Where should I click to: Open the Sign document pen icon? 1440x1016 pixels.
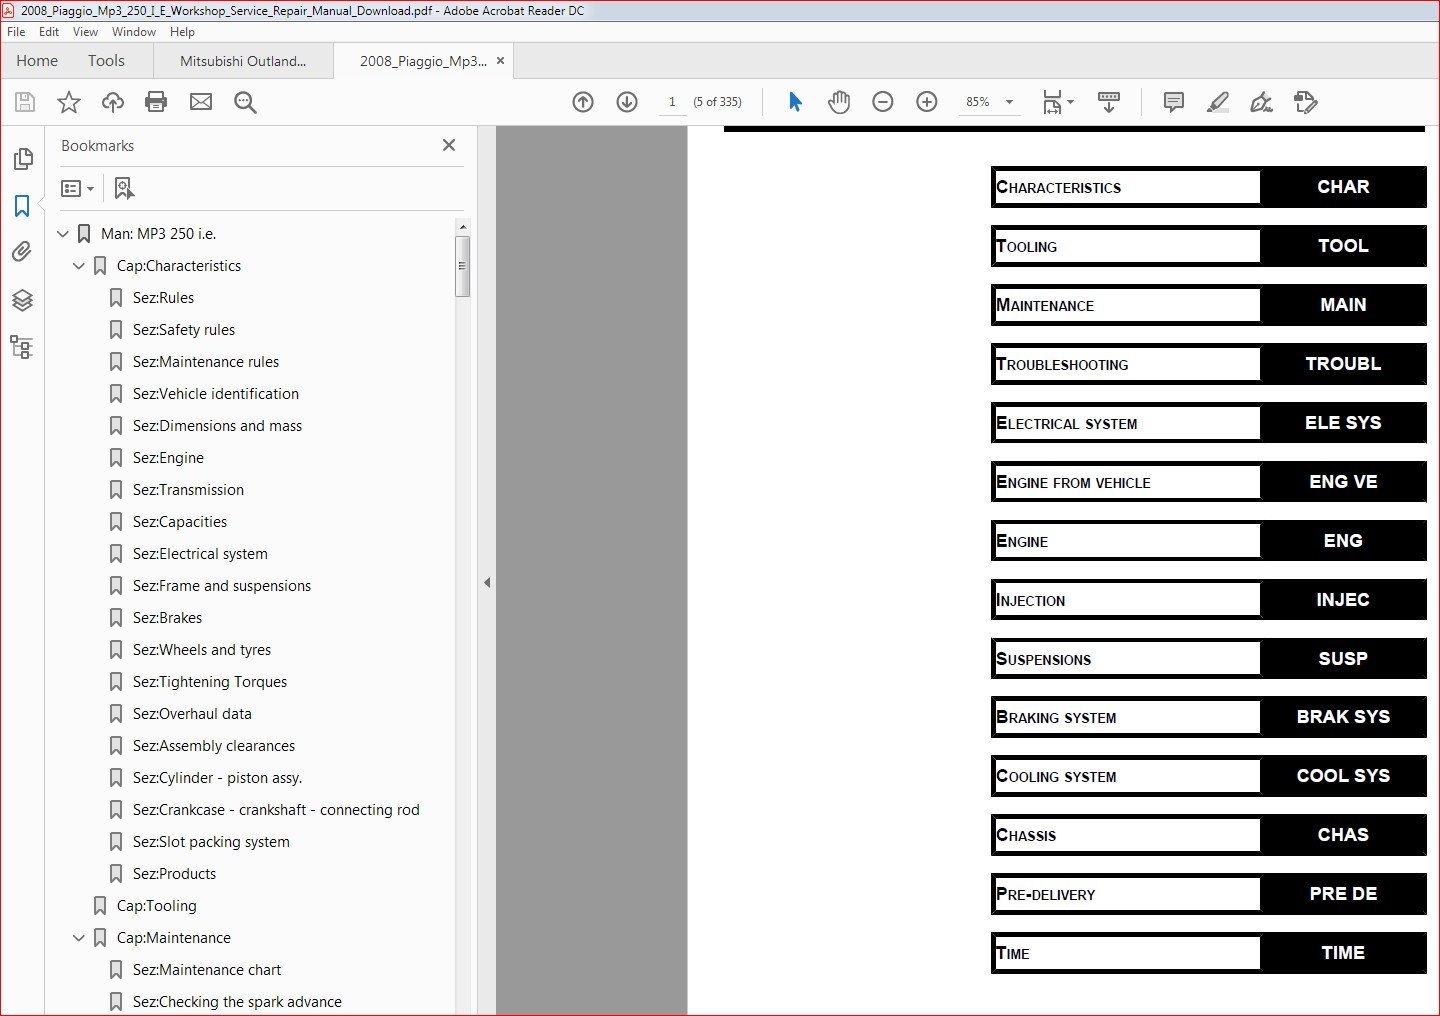point(1262,102)
